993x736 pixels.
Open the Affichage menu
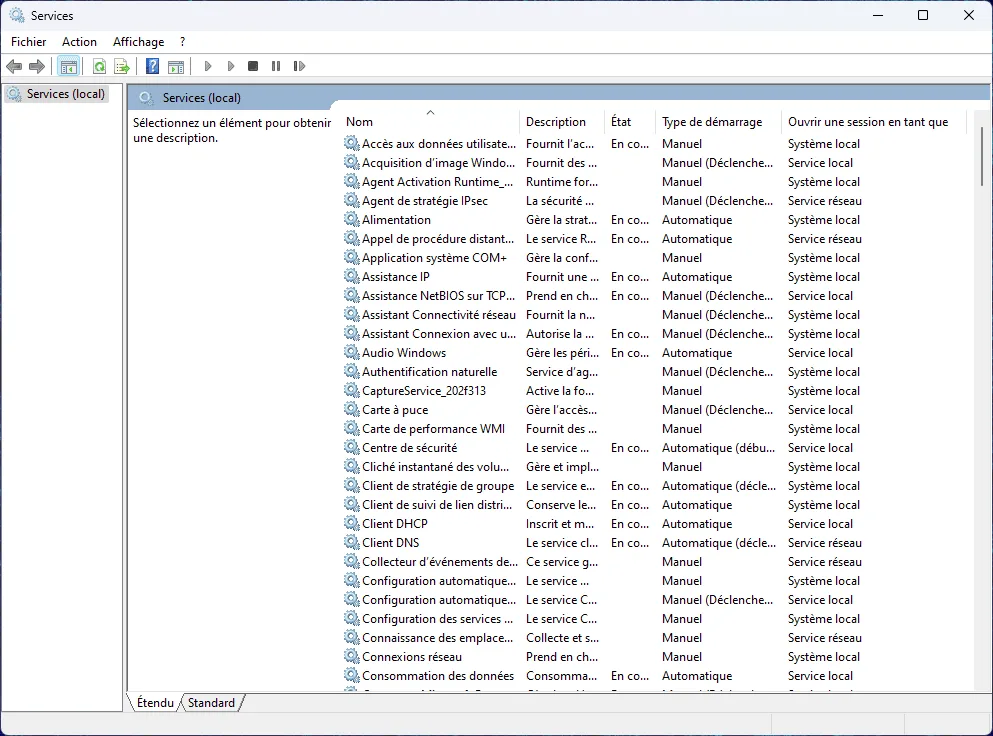click(138, 42)
